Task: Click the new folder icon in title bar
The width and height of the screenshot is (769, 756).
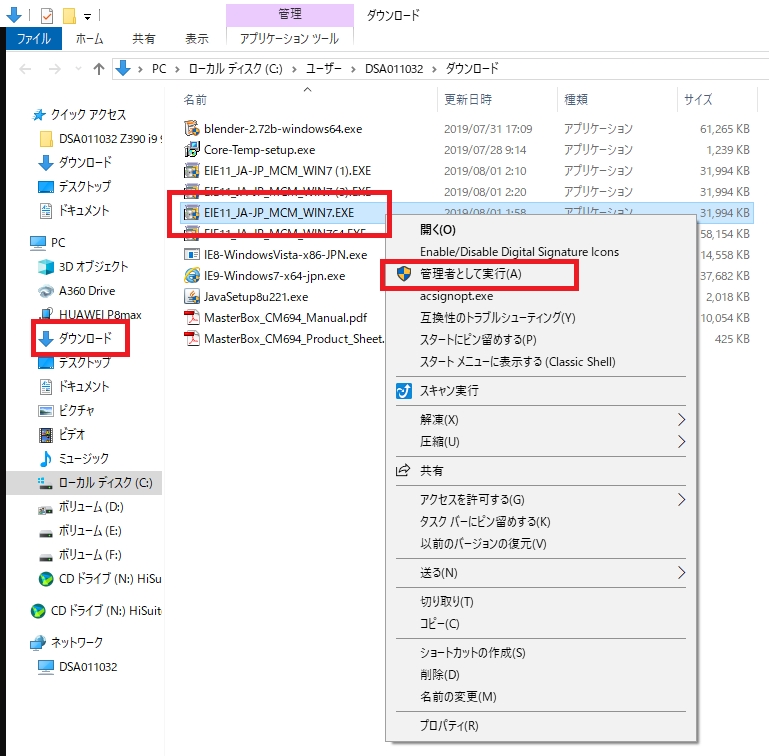Action: [69, 16]
